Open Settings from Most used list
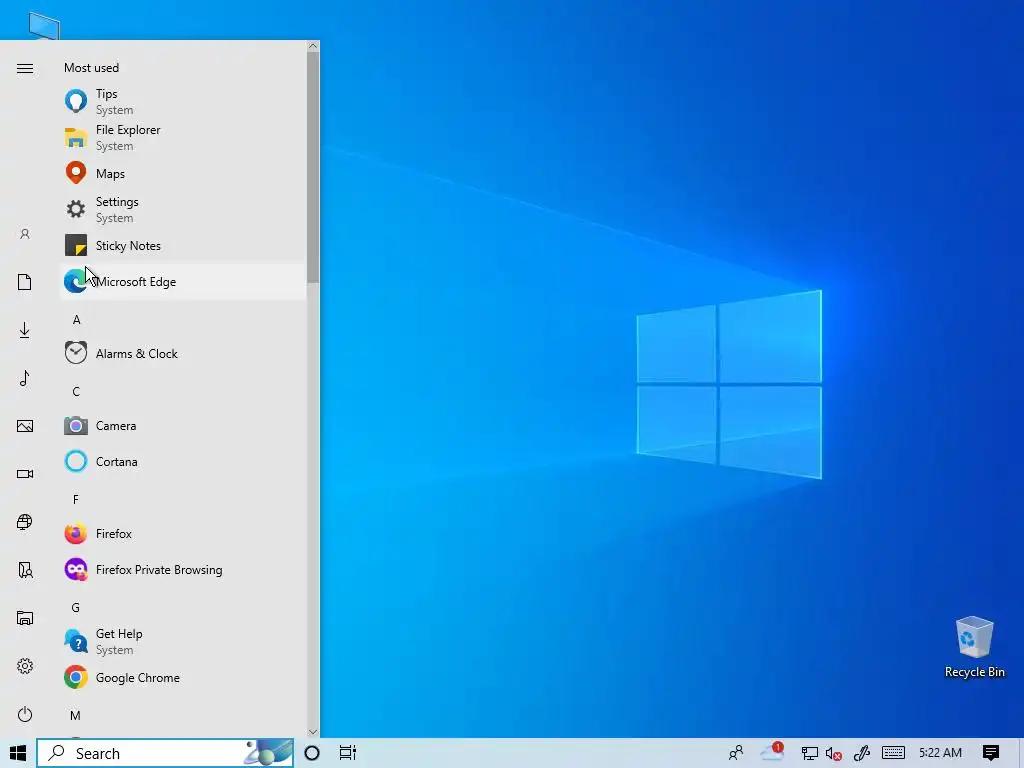The image size is (1024, 768). coord(183,209)
